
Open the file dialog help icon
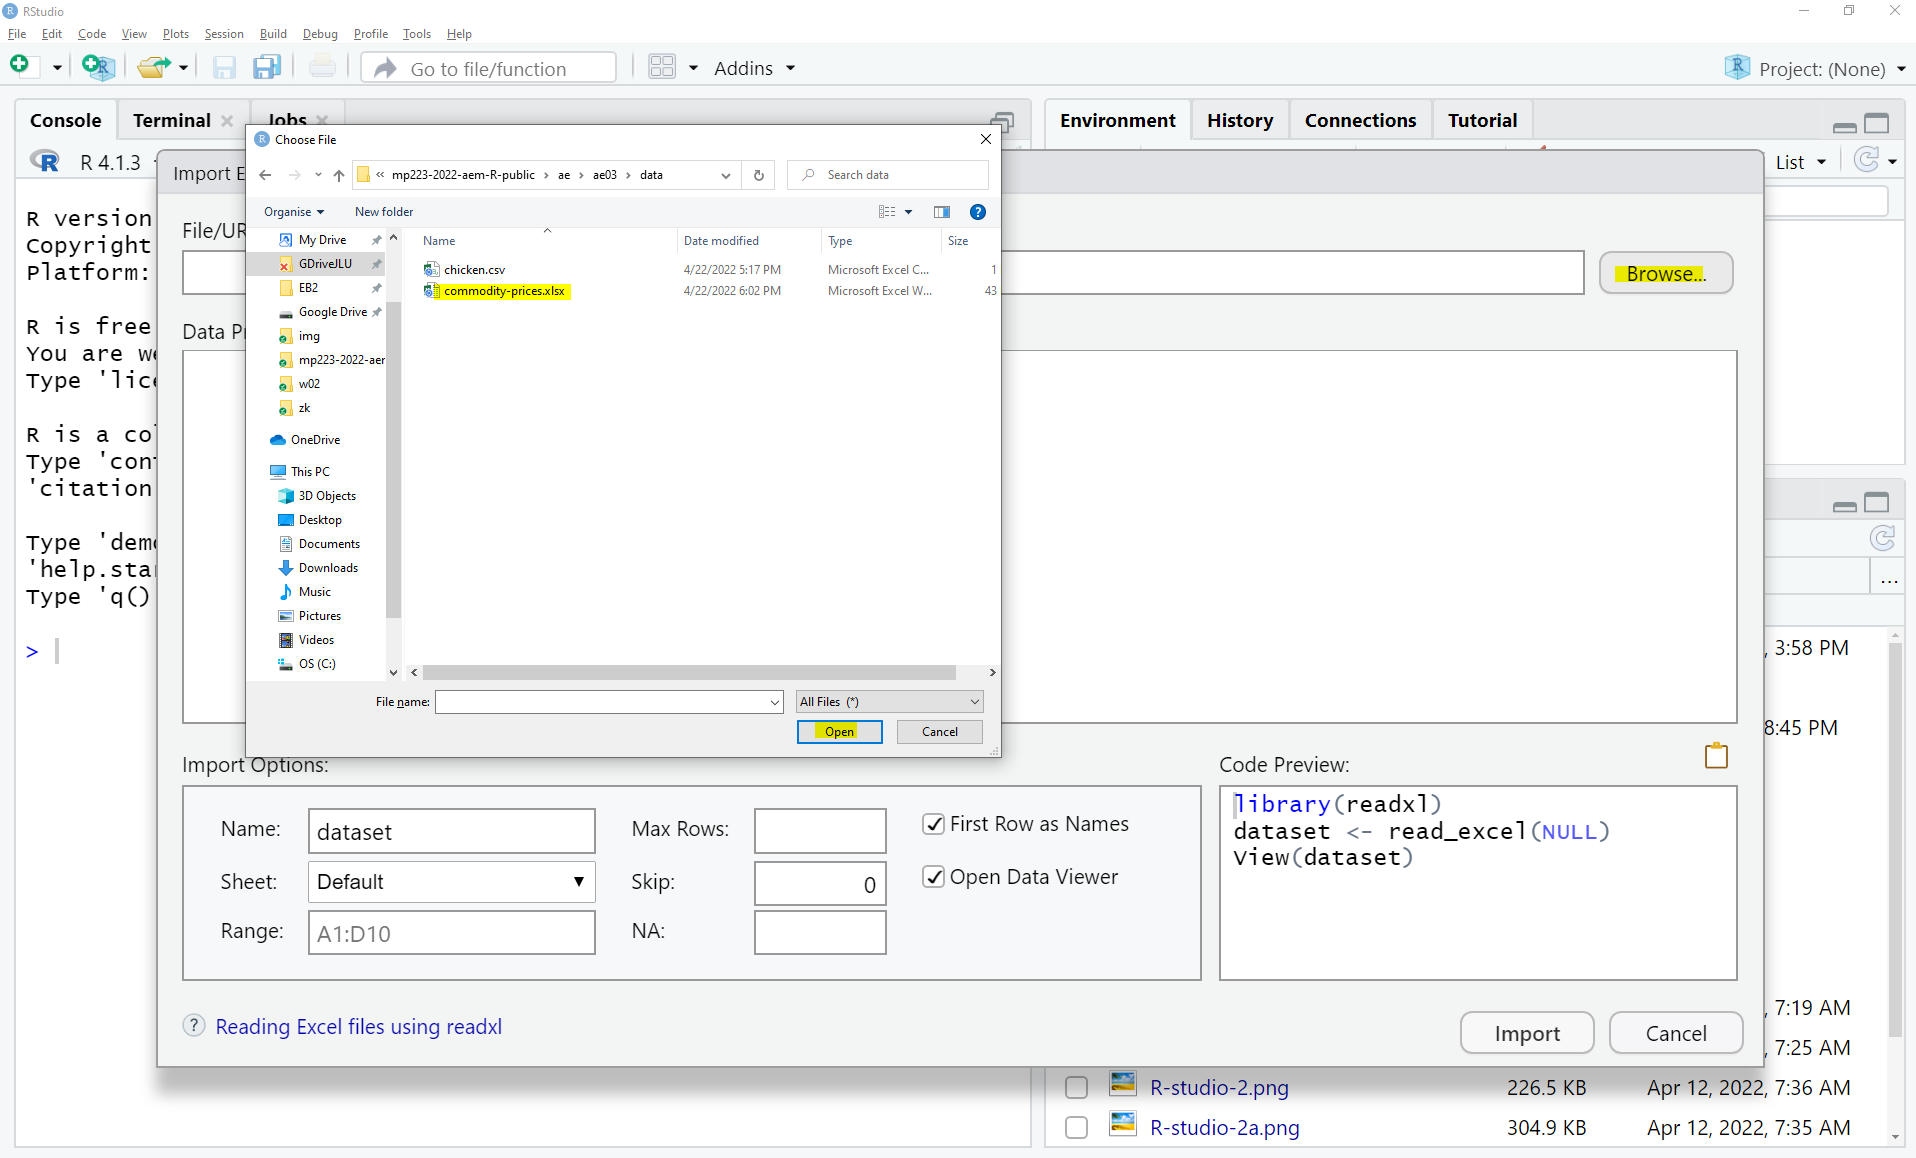point(978,212)
